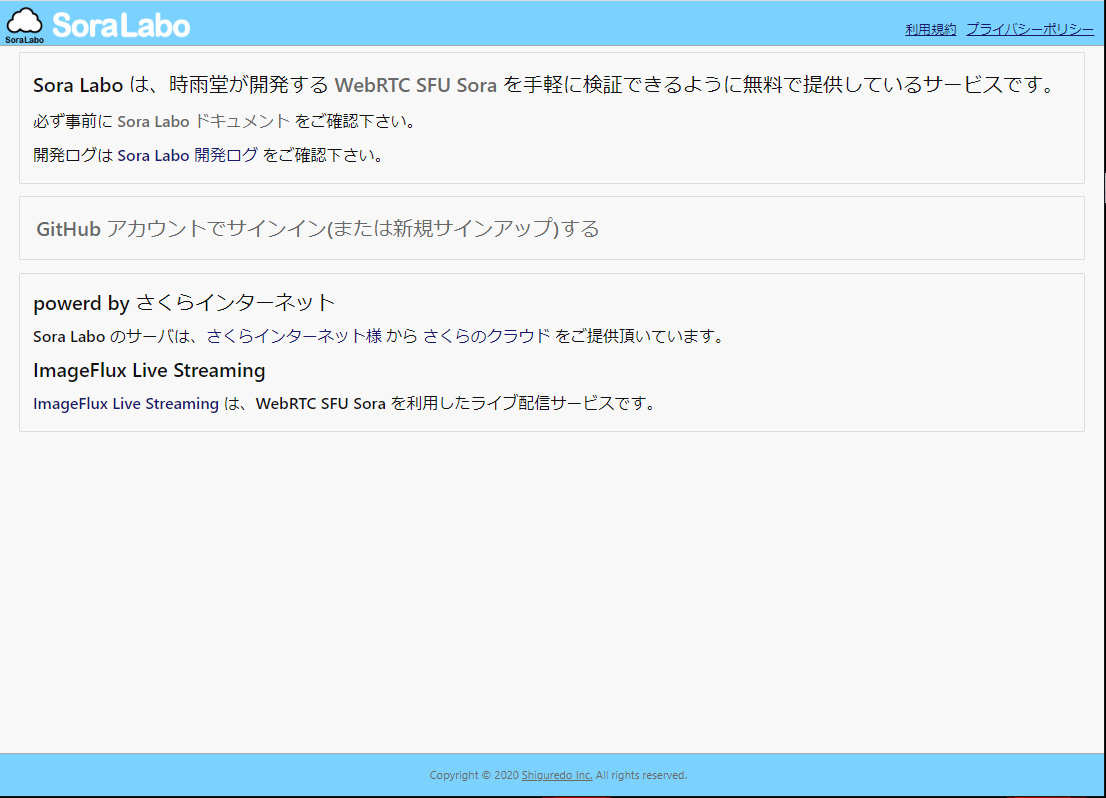Sign in with GitHub アカウント
This screenshot has width=1106, height=798.
pyautogui.click(x=317, y=229)
